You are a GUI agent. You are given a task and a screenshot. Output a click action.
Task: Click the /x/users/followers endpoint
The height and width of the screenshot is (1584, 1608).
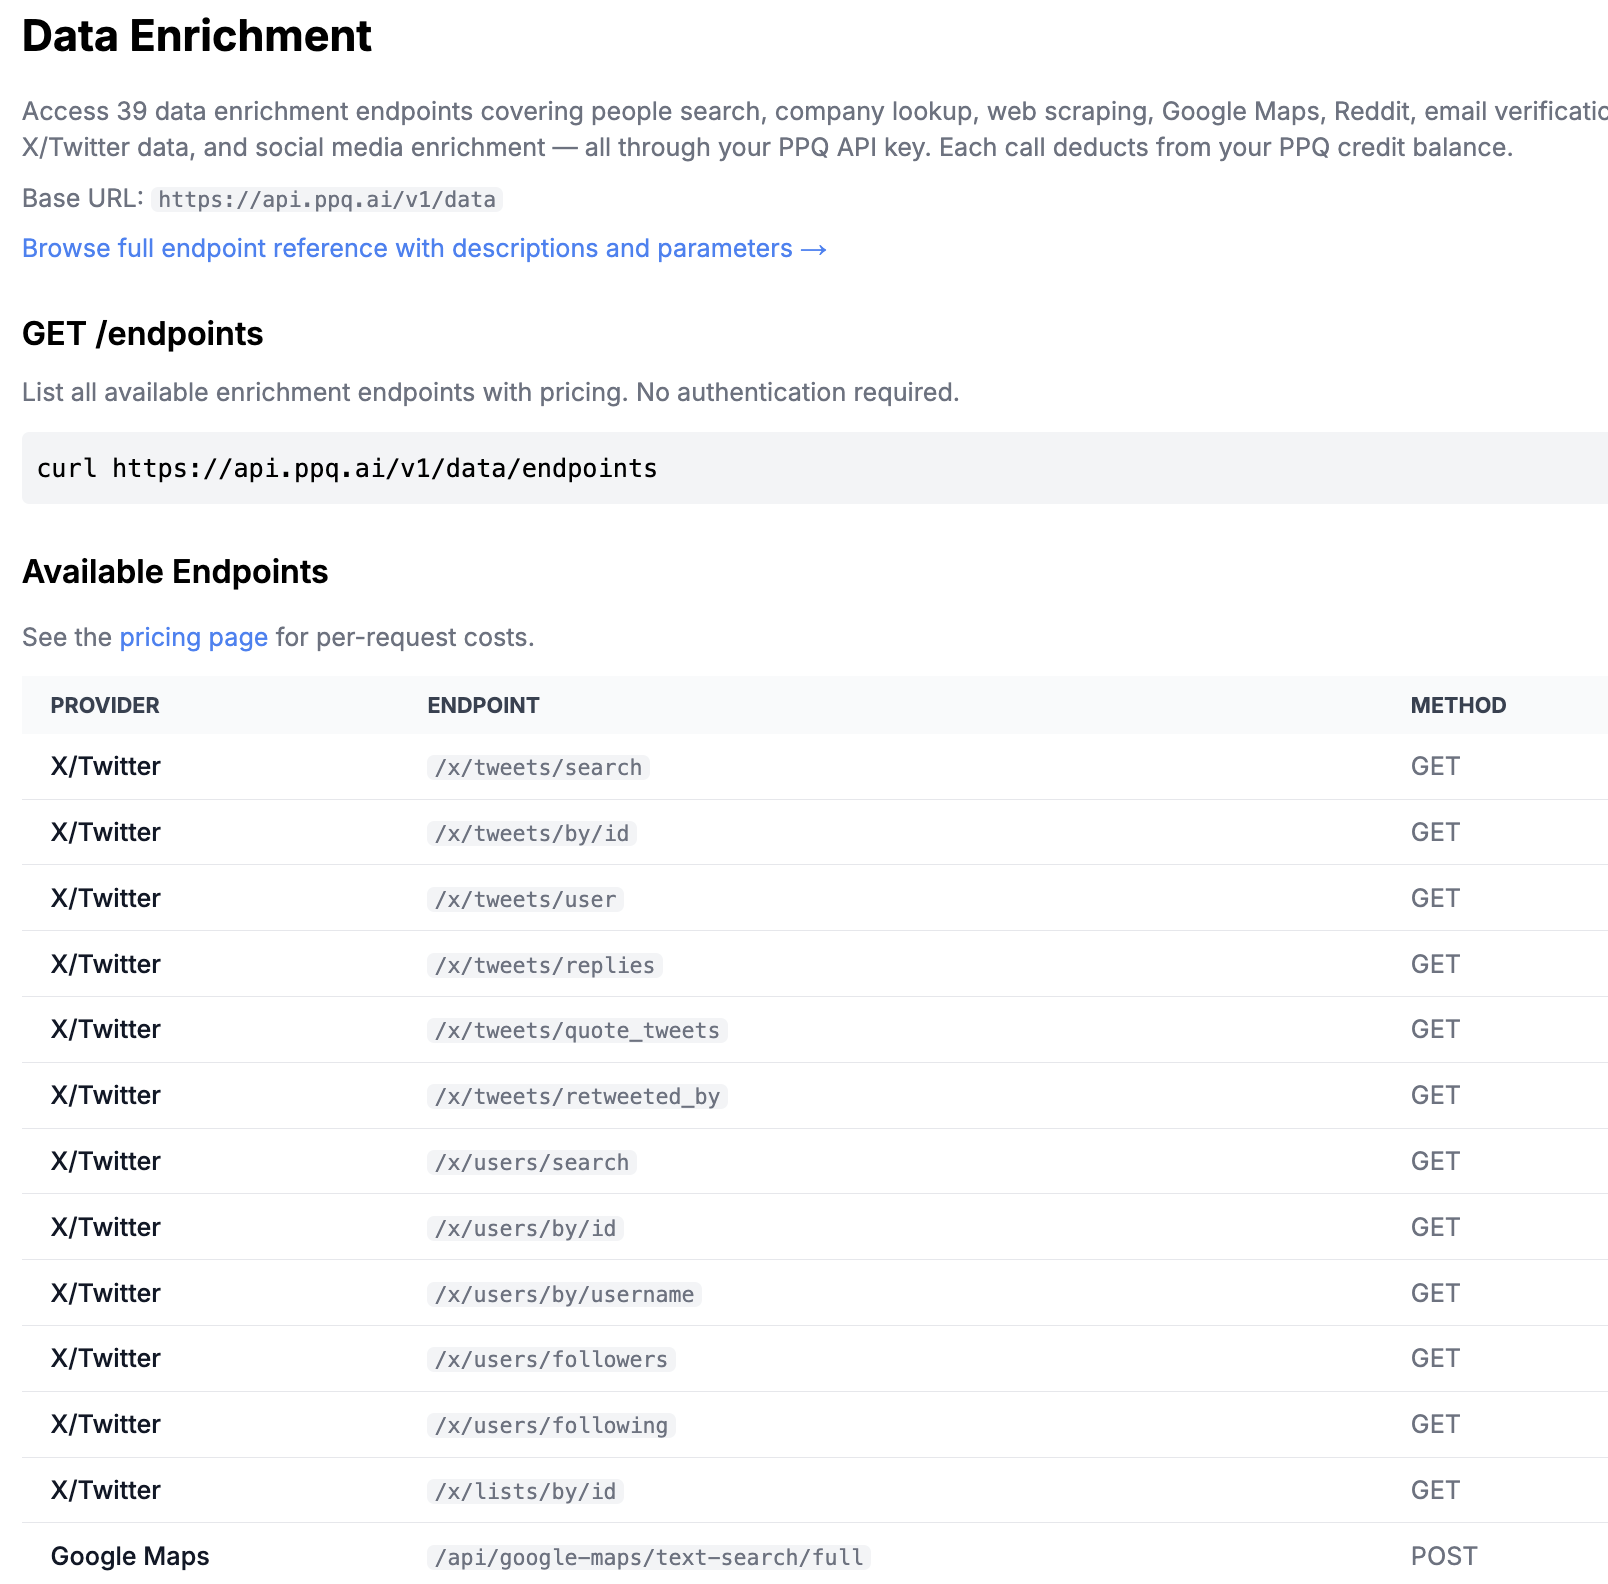point(551,1359)
